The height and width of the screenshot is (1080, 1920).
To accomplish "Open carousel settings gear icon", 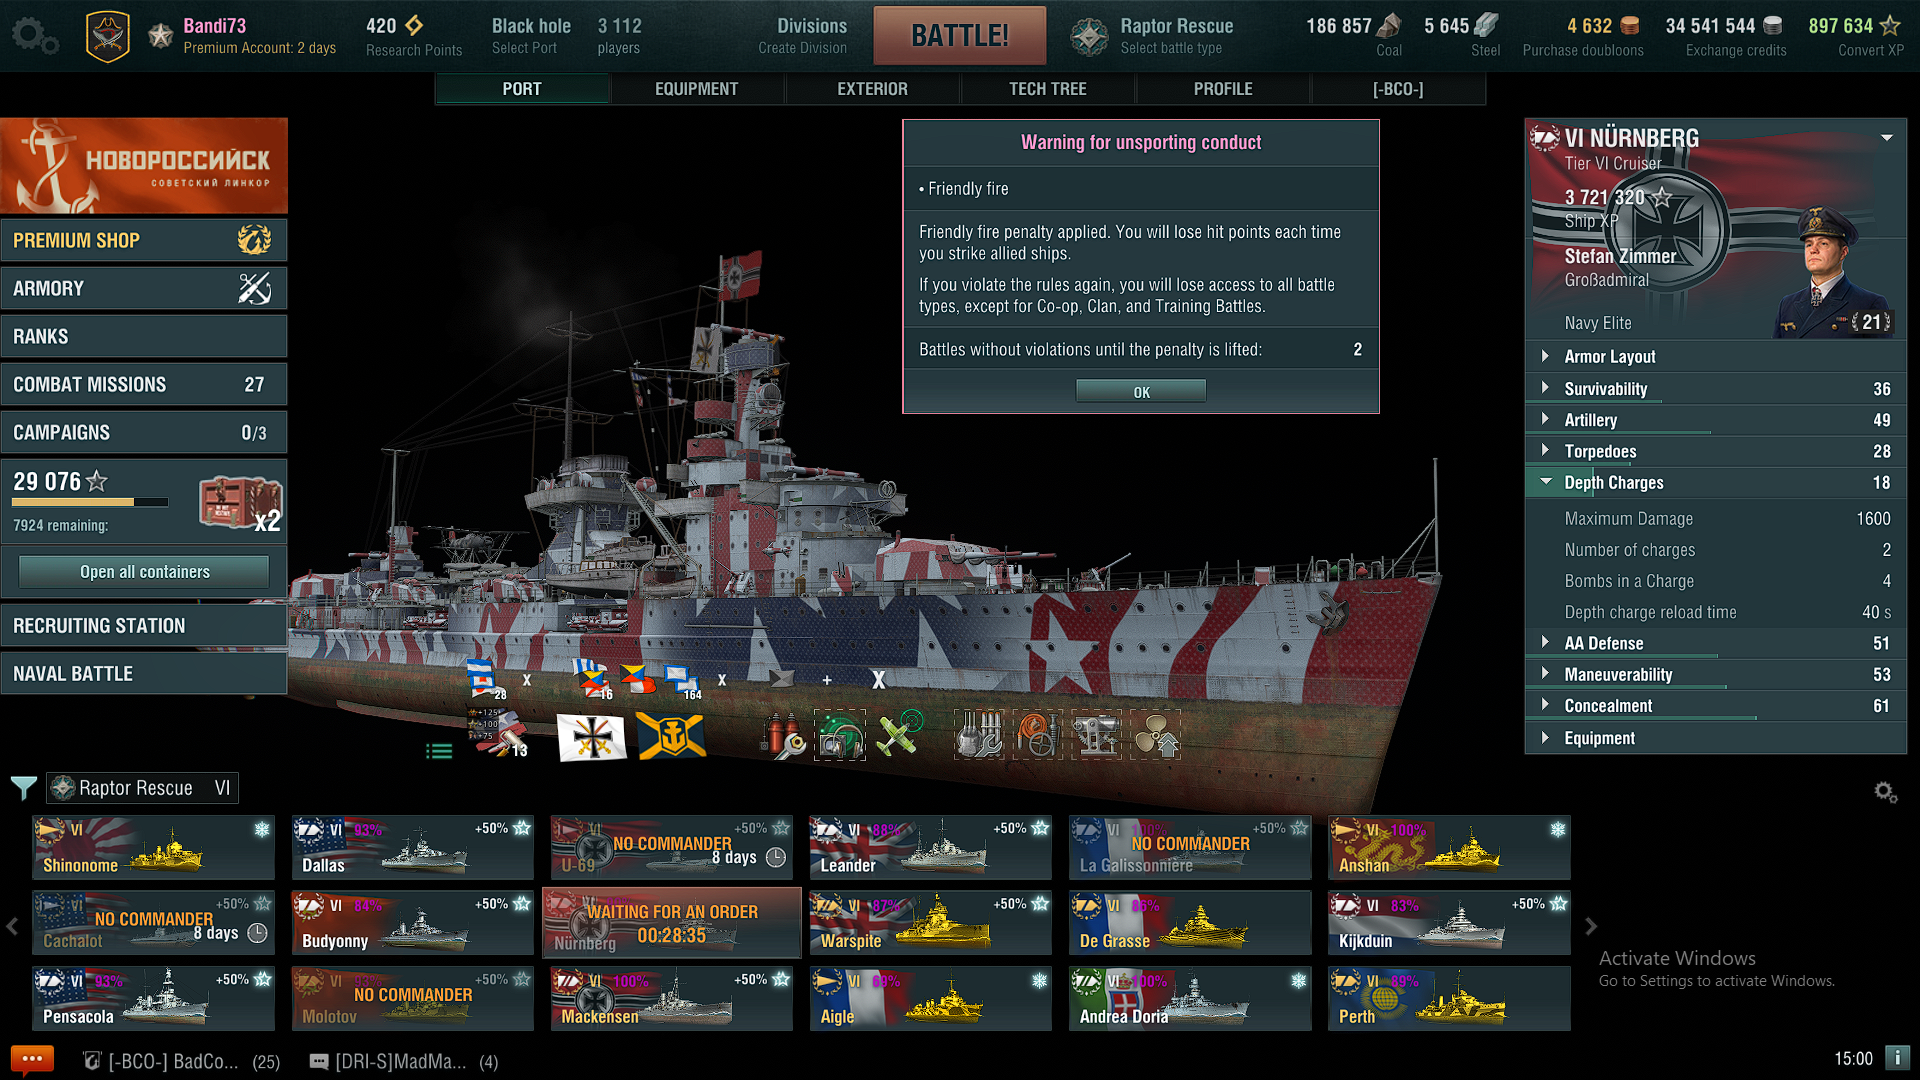I will pyautogui.click(x=1885, y=792).
